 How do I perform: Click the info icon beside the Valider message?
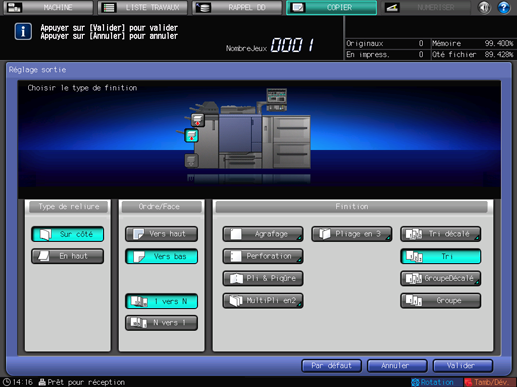pos(23,31)
